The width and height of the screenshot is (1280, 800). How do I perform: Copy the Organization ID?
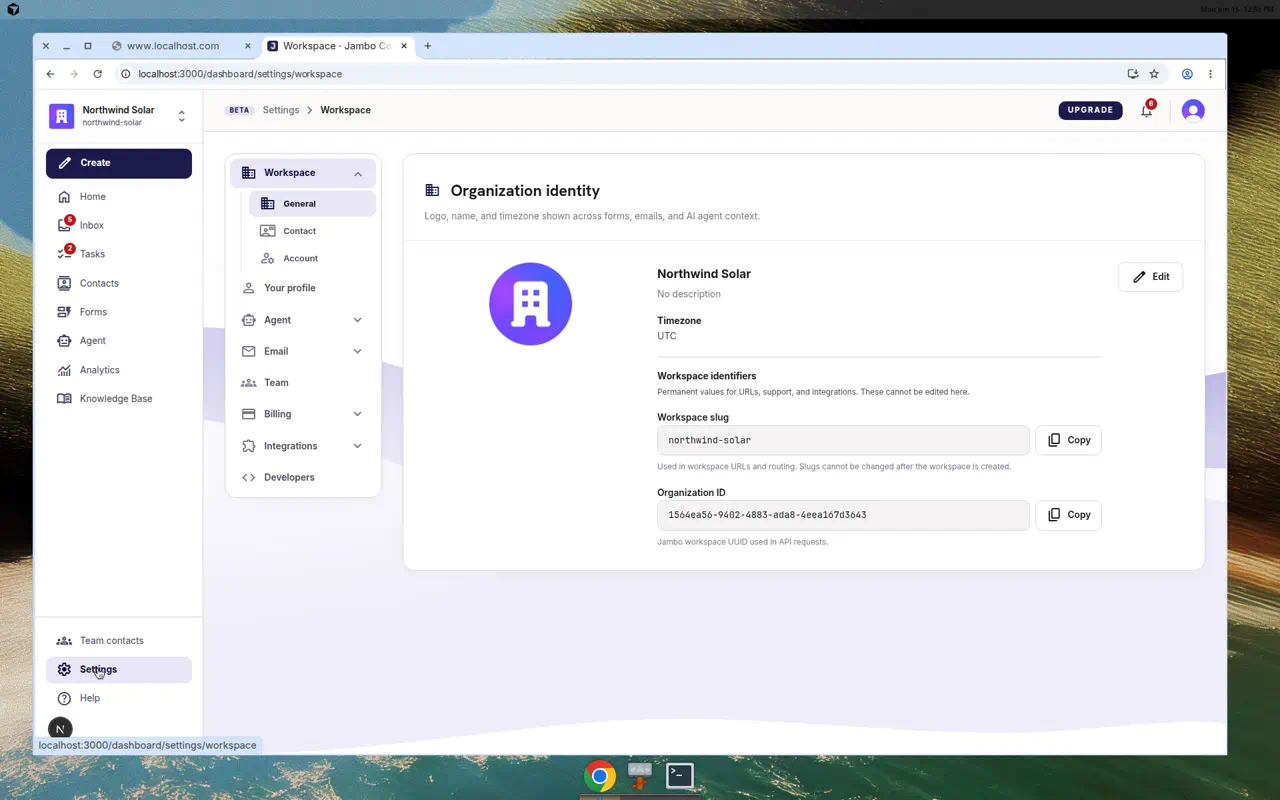click(x=1068, y=515)
